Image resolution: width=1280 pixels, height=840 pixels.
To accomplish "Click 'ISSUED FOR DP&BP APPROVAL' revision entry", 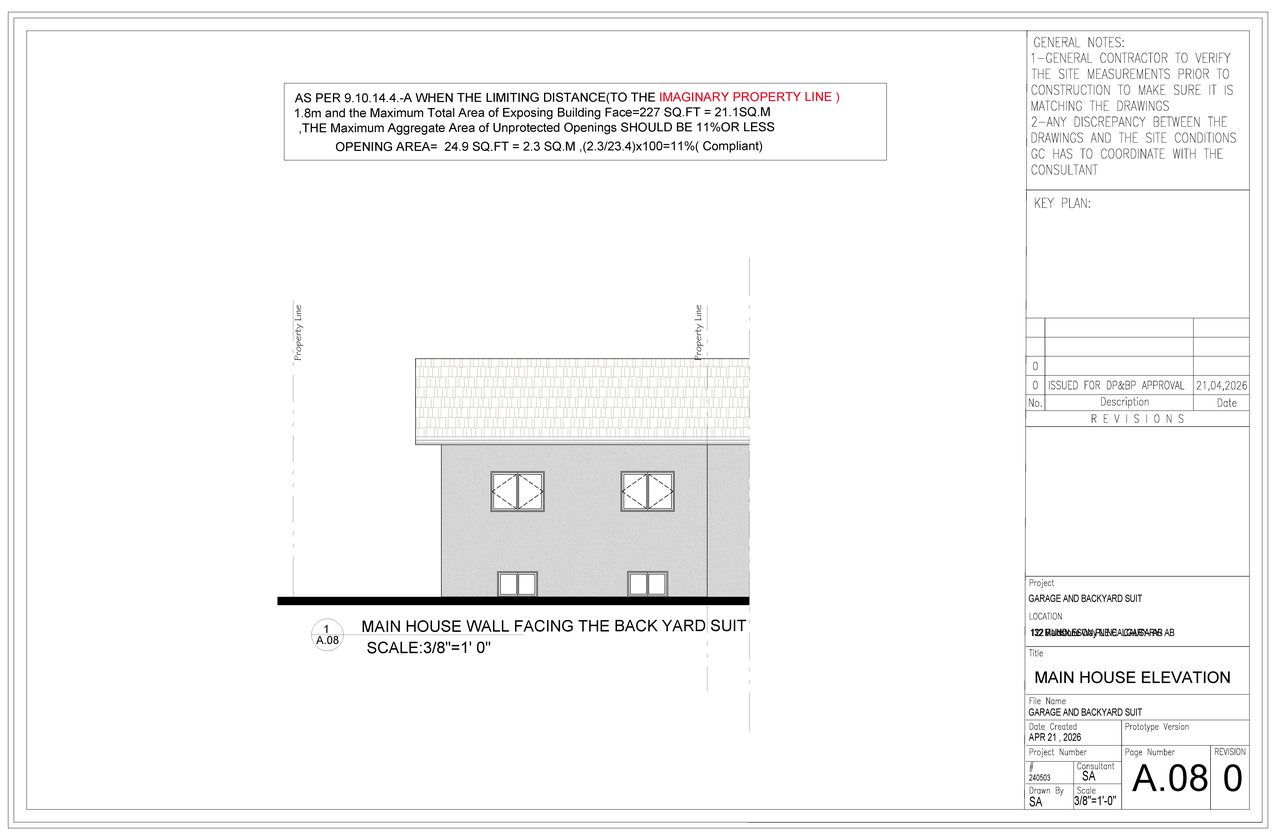I will [x=1116, y=385].
